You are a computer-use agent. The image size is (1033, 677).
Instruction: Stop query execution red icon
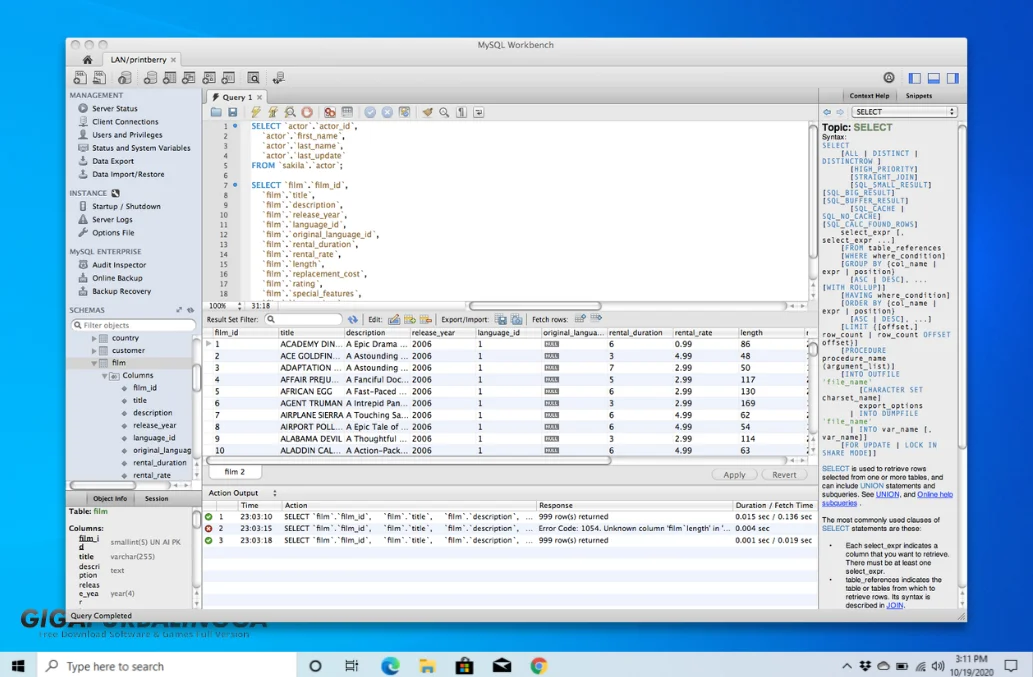pyautogui.click(x=307, y=113)
